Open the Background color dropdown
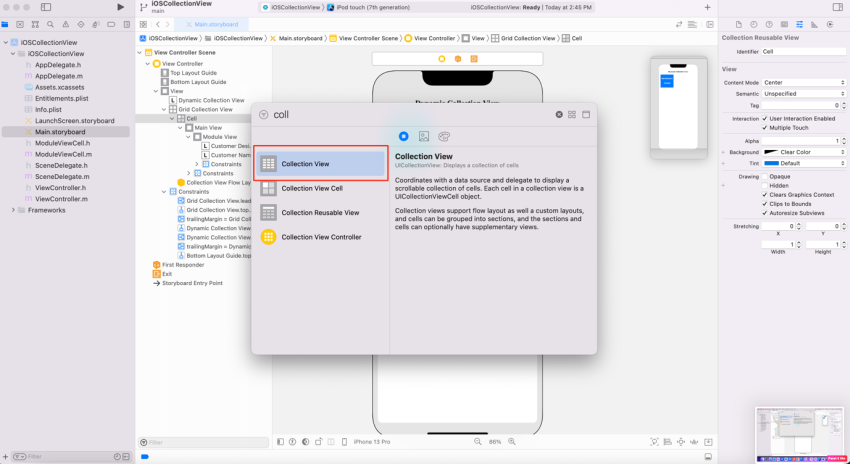This screenshot has height=464, width=850. pos(803,152)
